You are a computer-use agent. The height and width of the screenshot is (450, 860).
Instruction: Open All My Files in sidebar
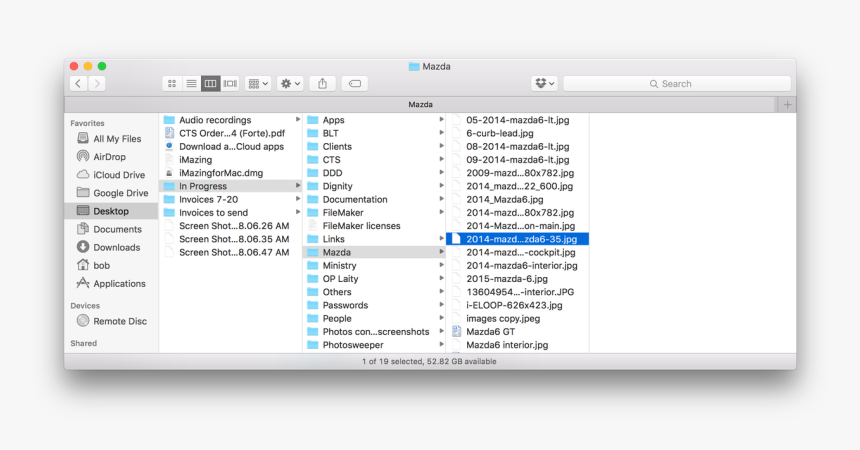[111, 138]
